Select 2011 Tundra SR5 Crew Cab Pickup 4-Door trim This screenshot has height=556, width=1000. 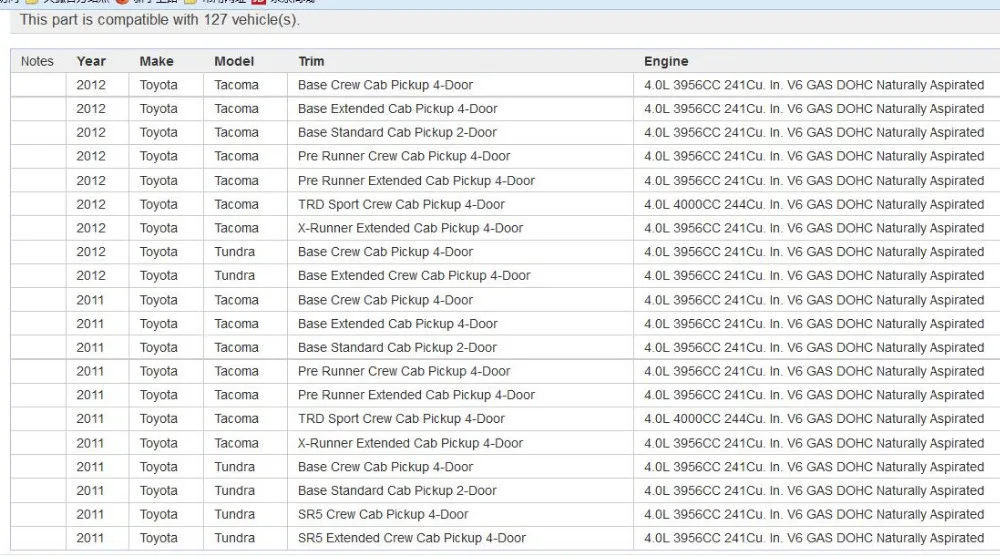383,514
